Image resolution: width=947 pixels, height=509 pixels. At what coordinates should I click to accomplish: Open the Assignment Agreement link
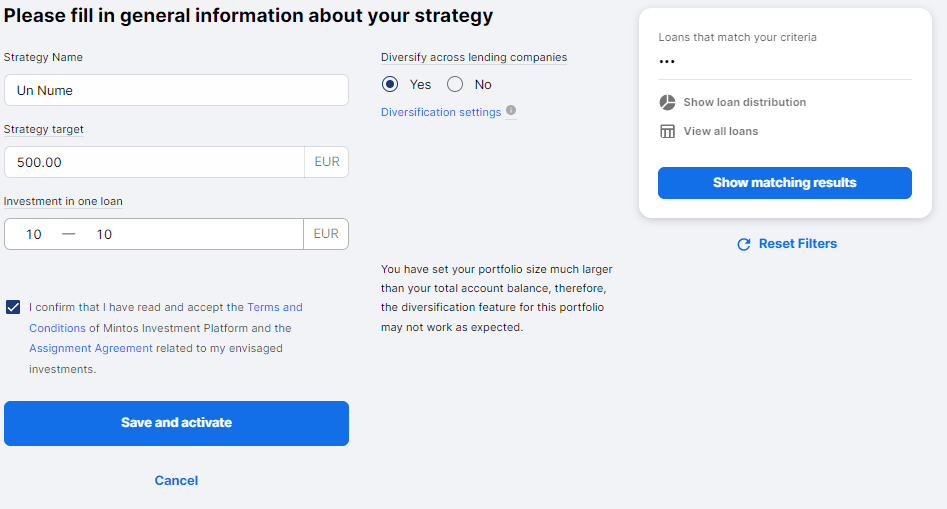coord(91,348)
